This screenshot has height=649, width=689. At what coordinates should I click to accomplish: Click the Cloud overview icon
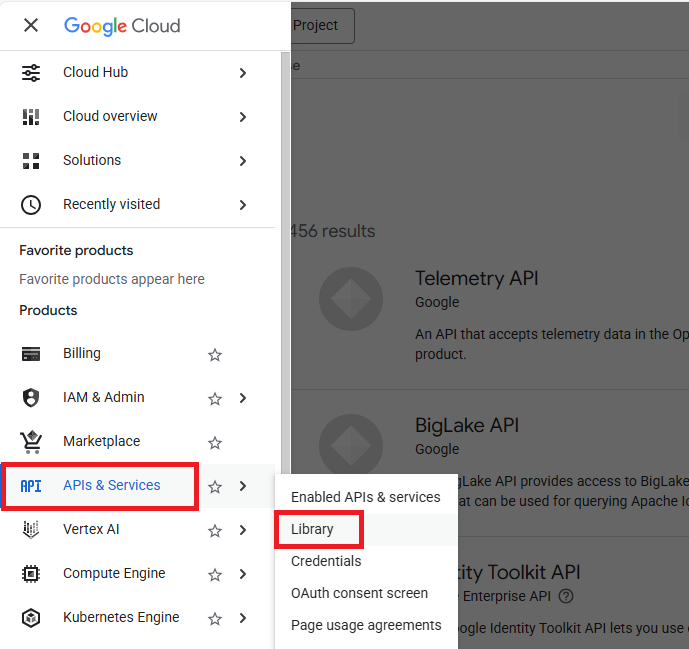click(x=31, y=117)
